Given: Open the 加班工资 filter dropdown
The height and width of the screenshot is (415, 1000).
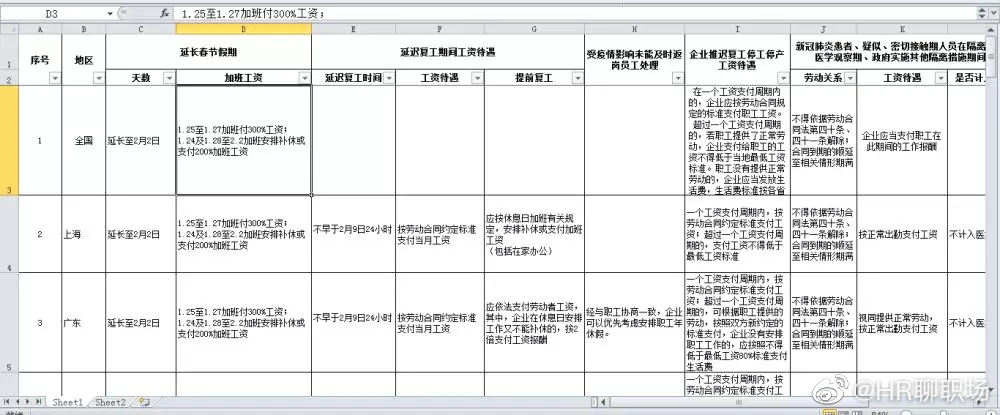Looking at the screenshot, I should point(305,78).
